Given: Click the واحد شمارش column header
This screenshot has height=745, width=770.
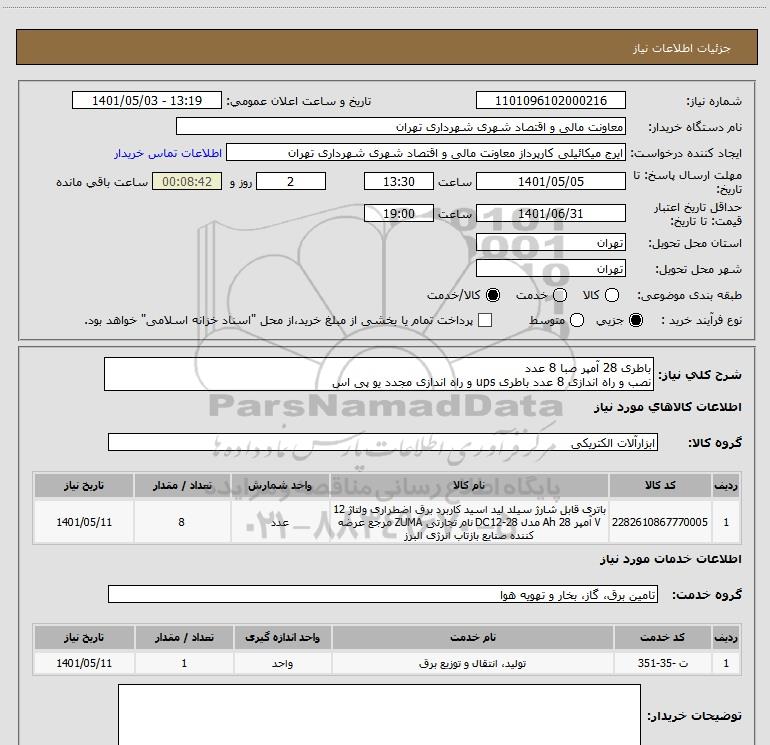Looking at the screenshot, I should 280,485.
